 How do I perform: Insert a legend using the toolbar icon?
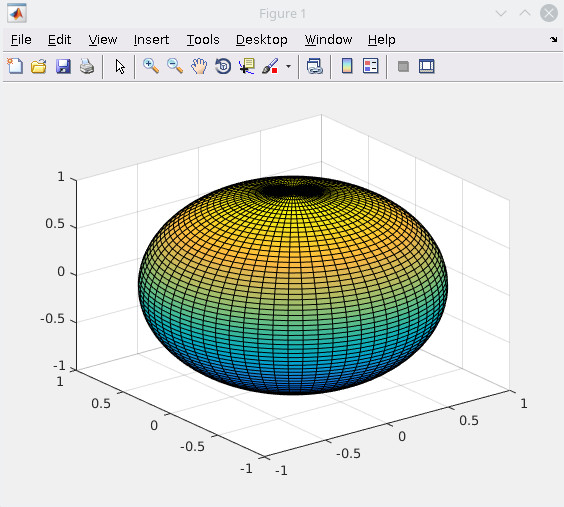click(x=370, y=66)
